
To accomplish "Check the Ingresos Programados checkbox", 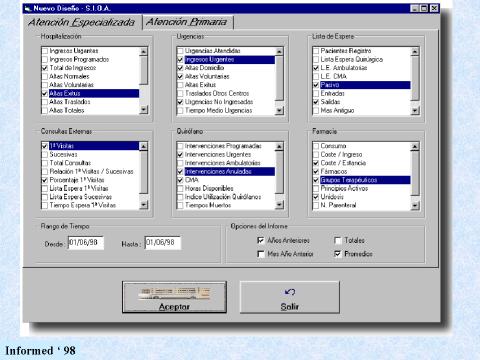I will pyautogui.click(x=45, y=60).
